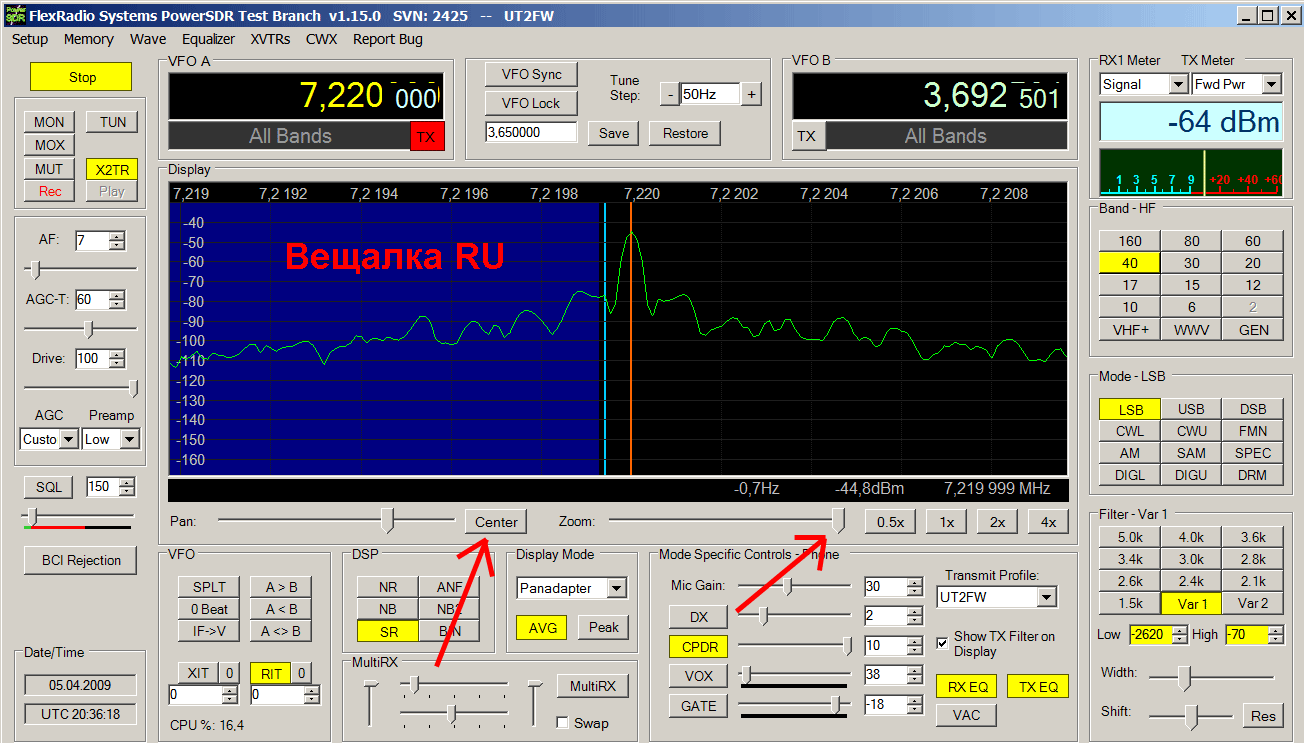Select the 80 meter band

pyautogui.click(x=1191, y=241)
